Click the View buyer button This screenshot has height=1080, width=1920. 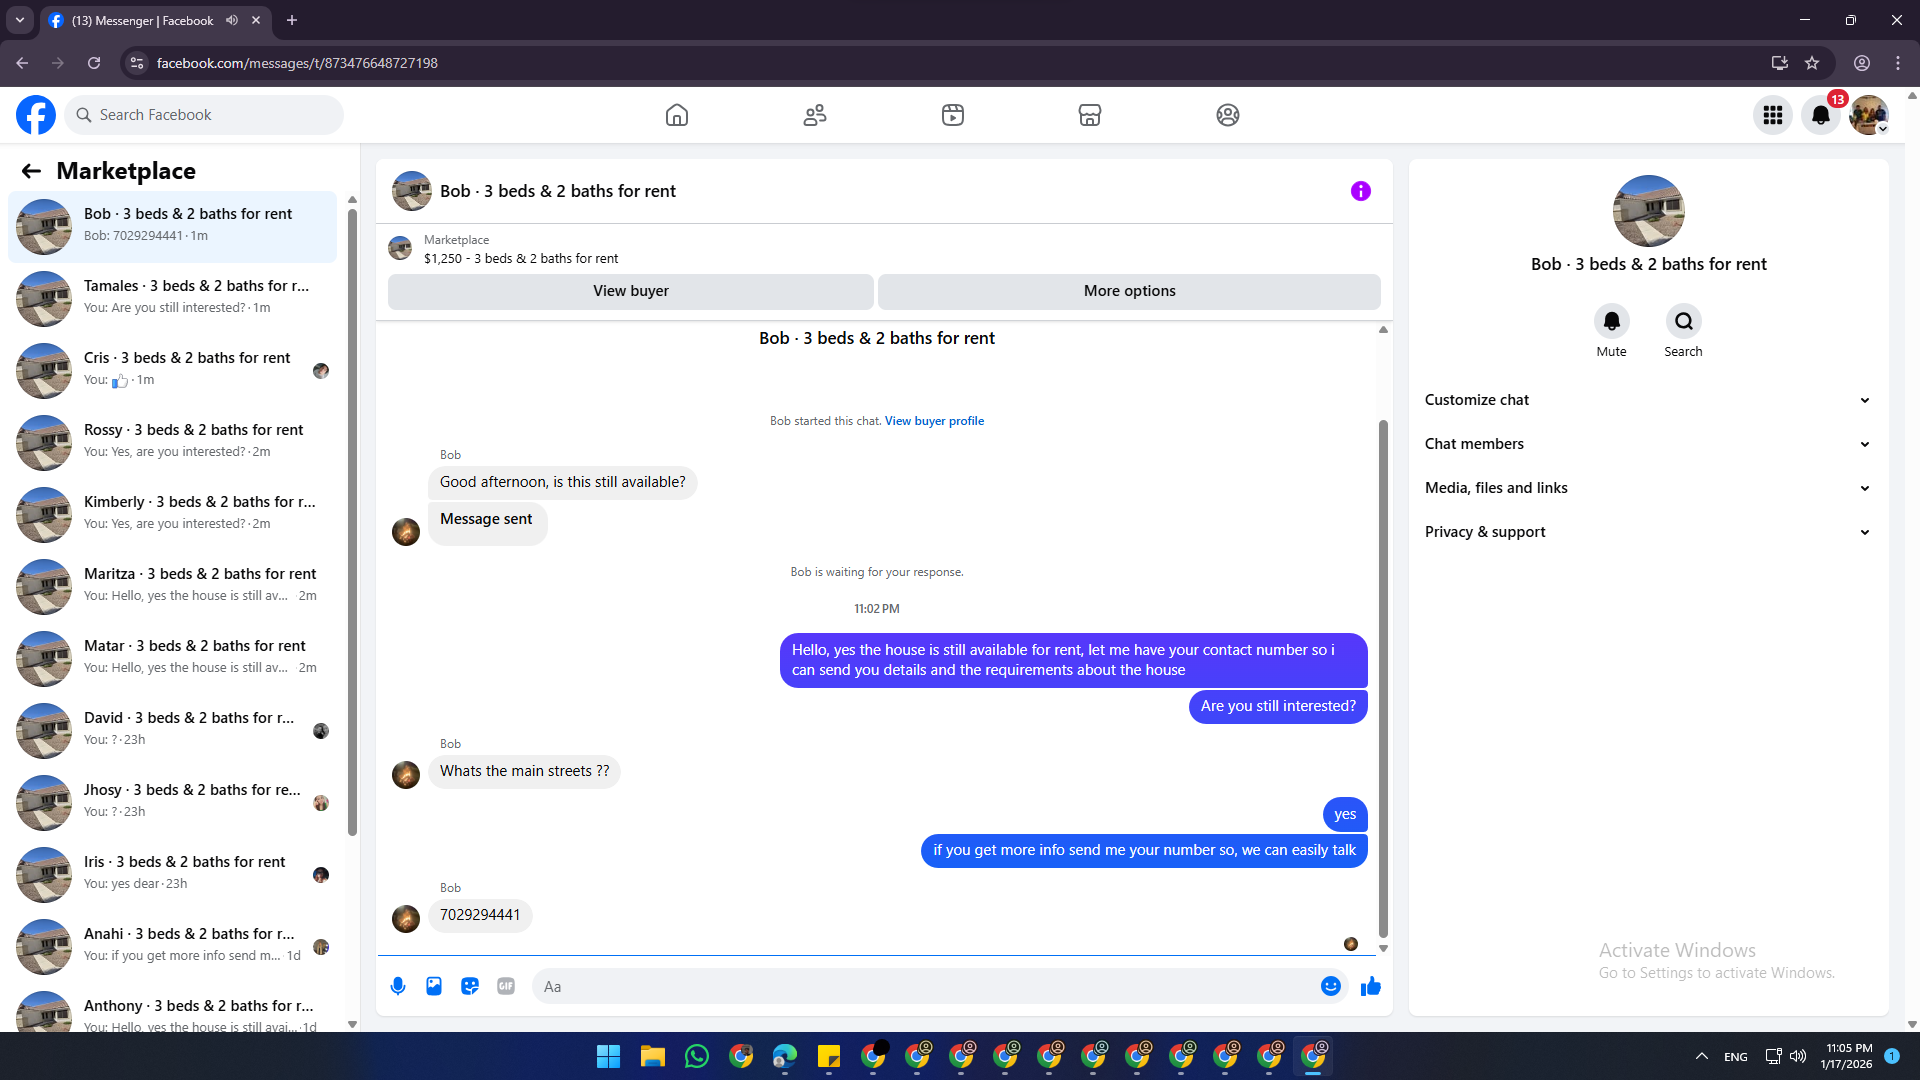[x=630, y=291]
